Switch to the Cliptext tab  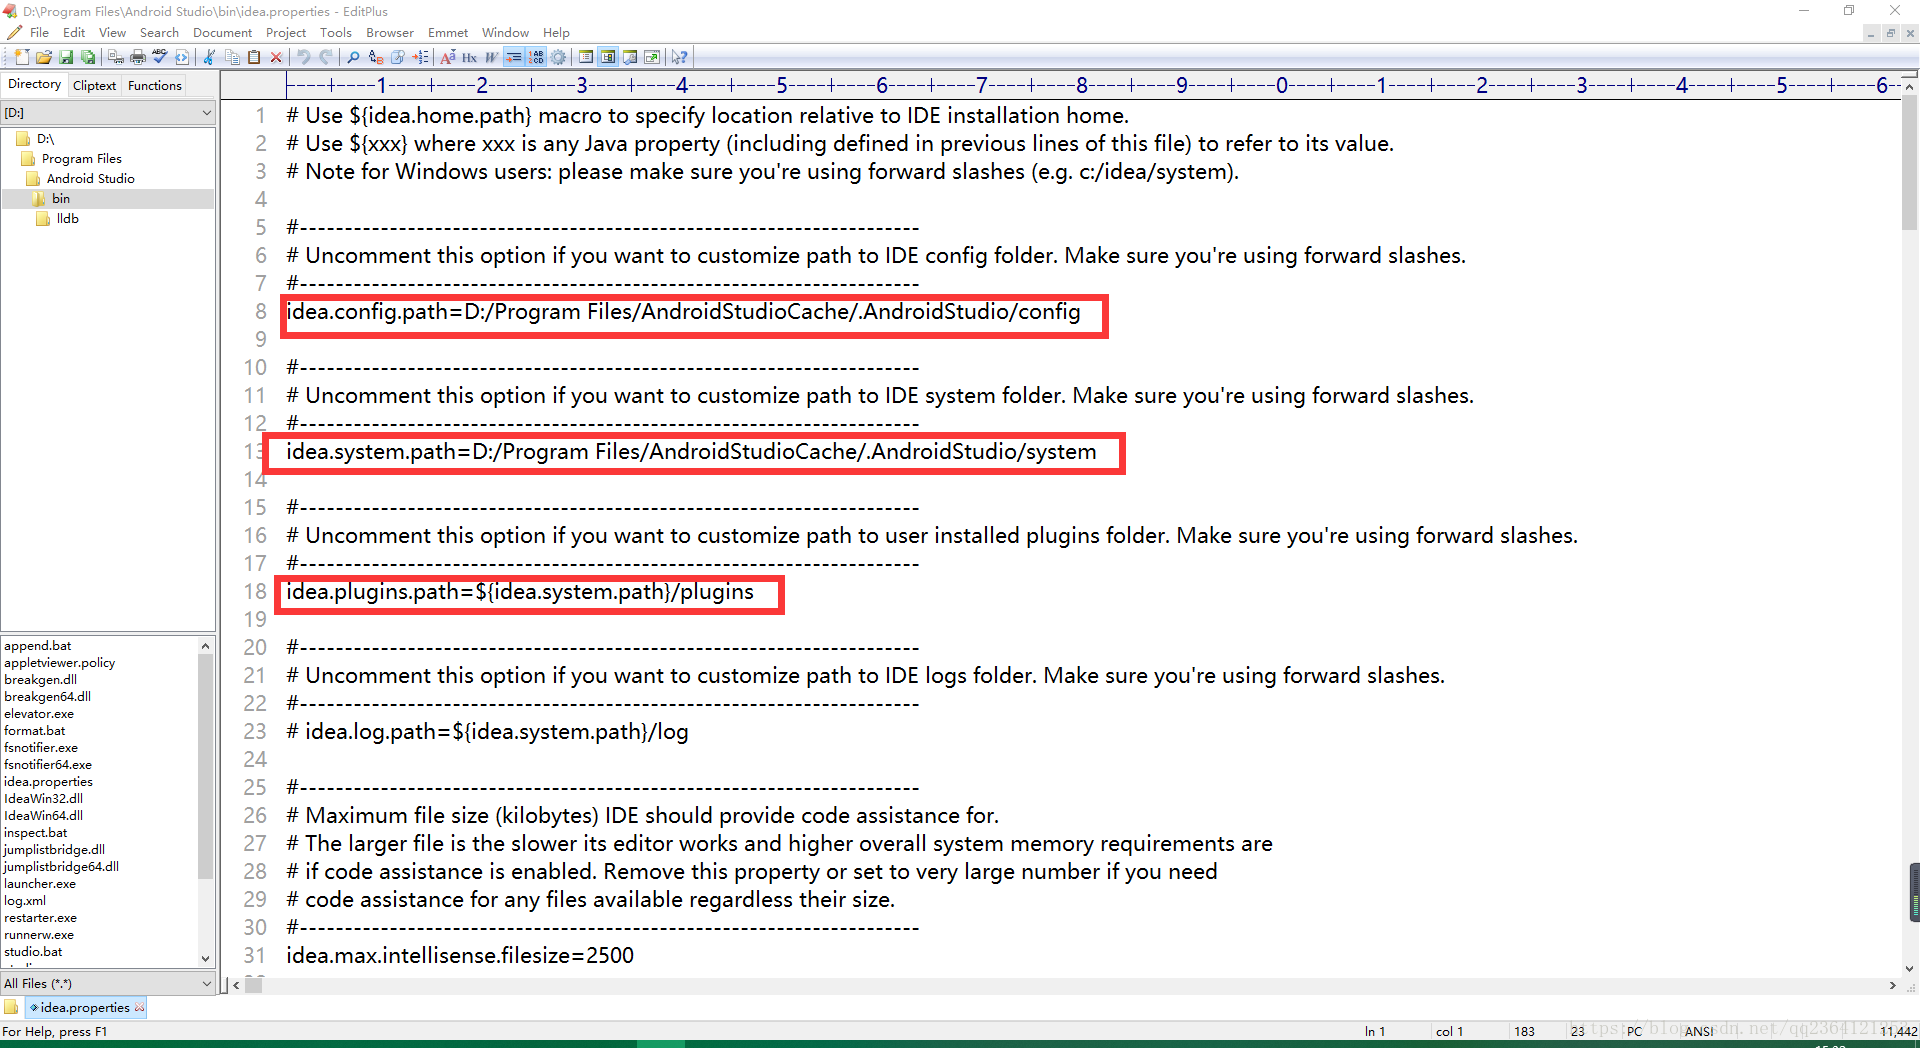pos(95,85)
